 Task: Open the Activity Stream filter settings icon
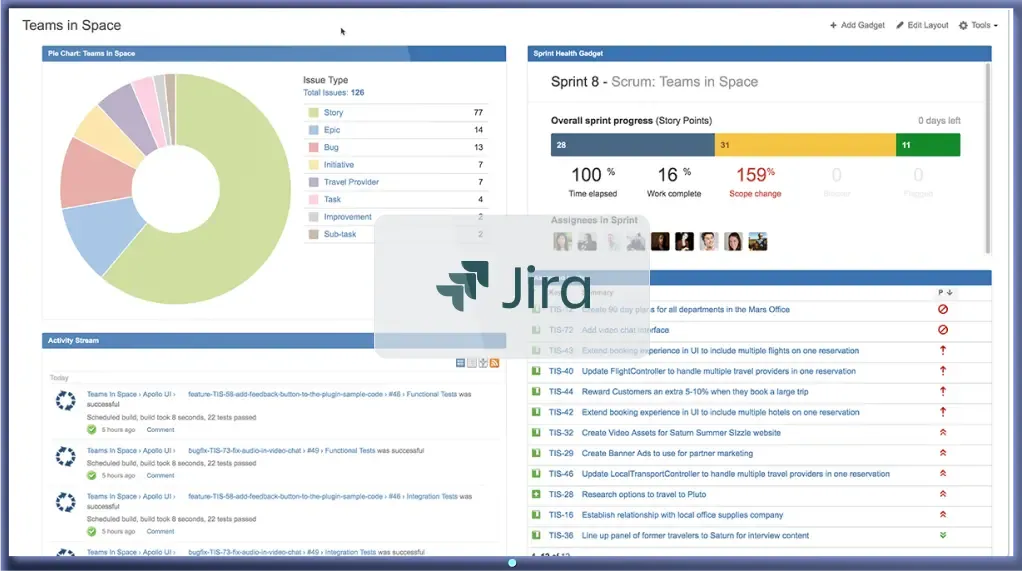(483, 362)
